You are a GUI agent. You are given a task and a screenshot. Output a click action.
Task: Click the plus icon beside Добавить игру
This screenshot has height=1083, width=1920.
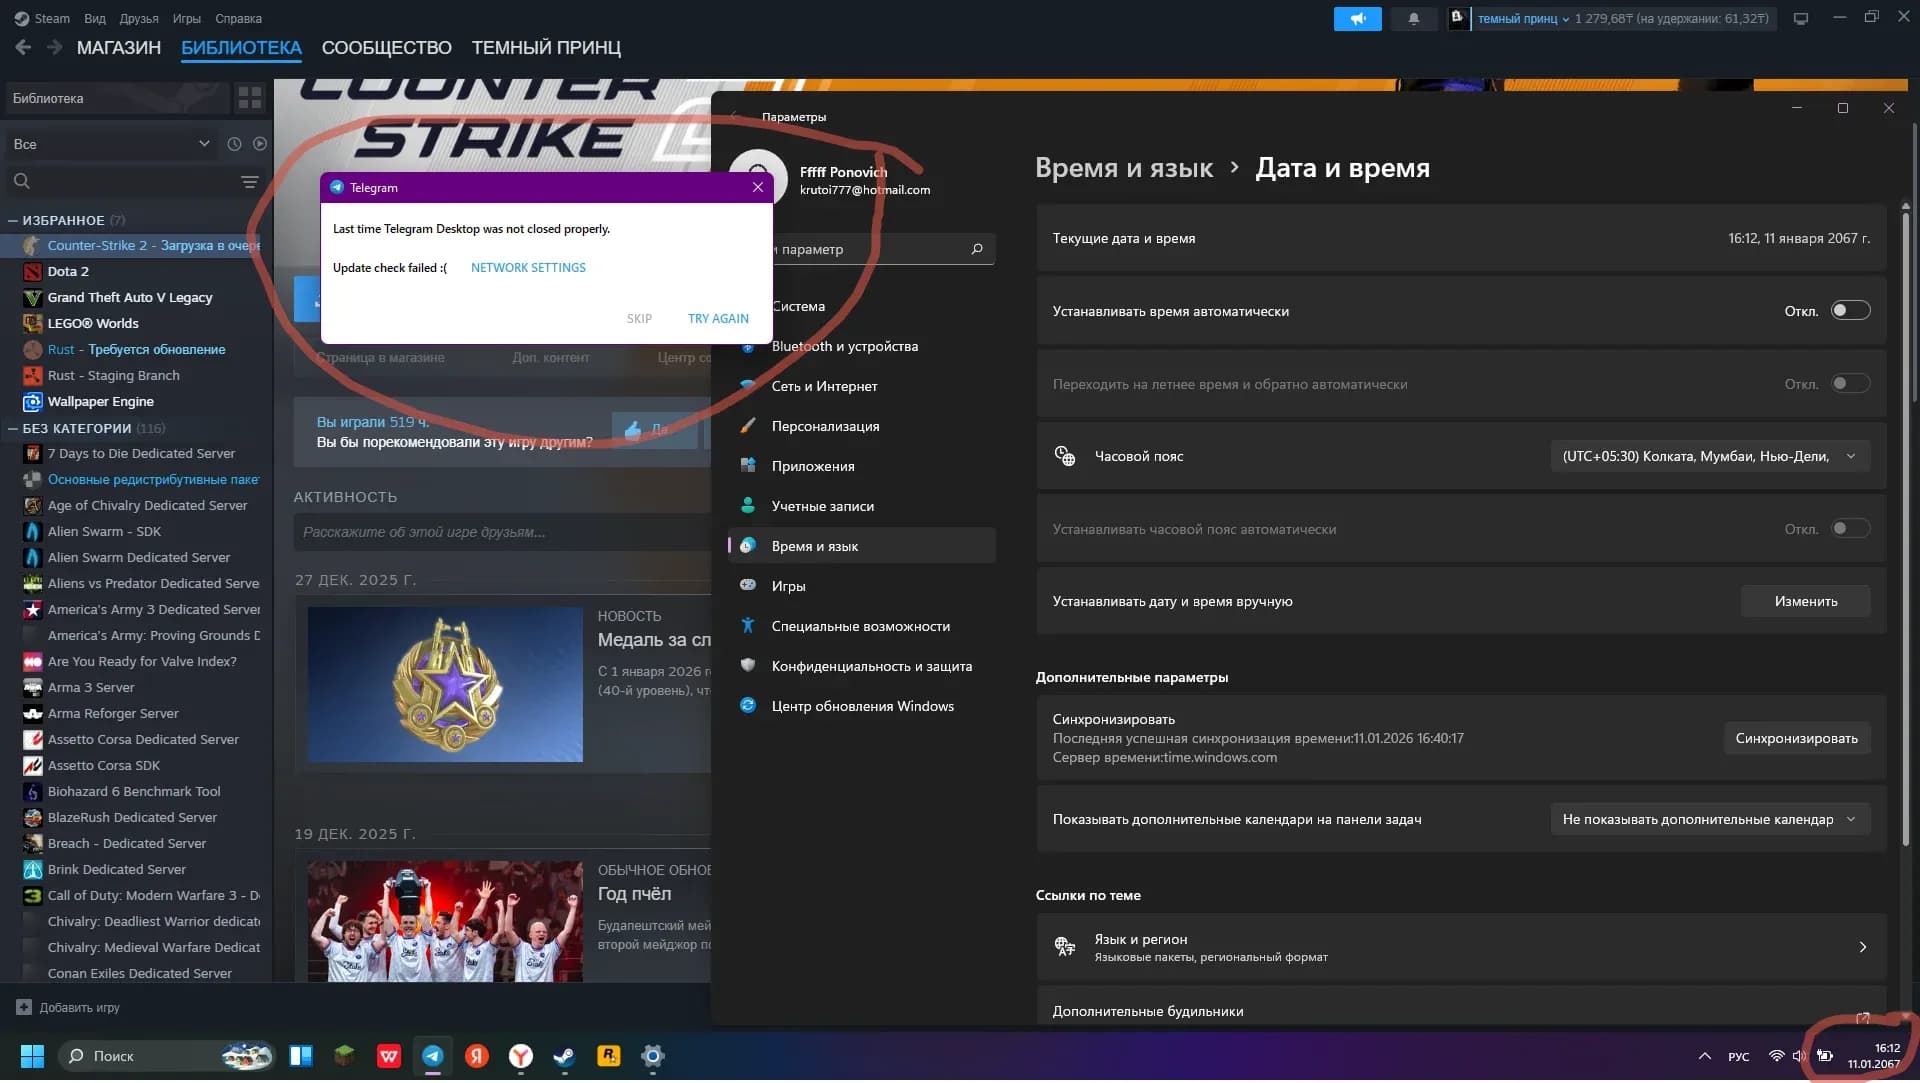coord(24,1007)
